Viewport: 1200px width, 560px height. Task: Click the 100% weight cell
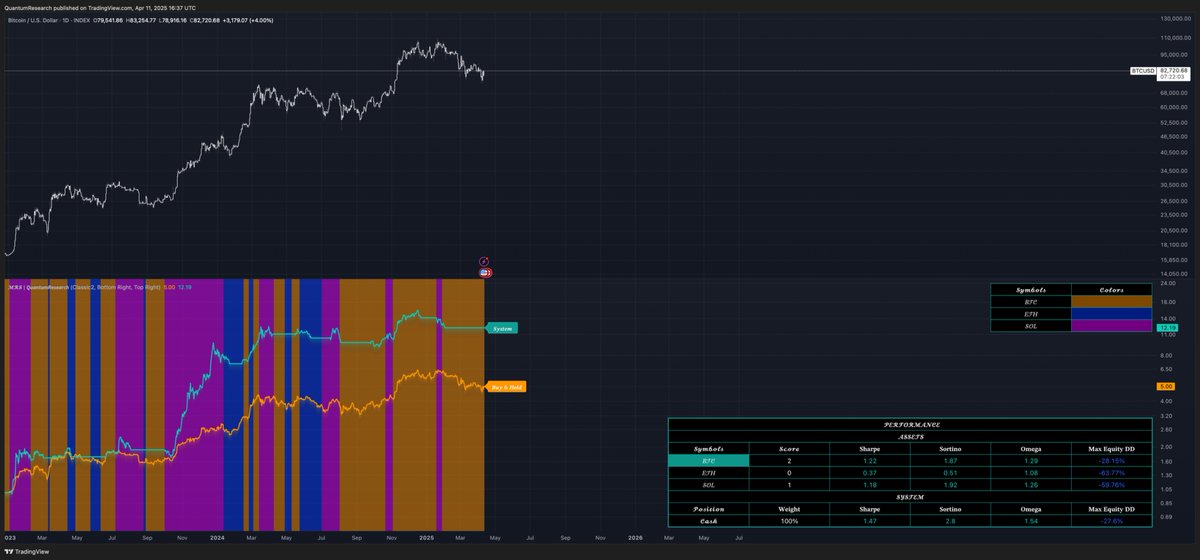point(788,521)
